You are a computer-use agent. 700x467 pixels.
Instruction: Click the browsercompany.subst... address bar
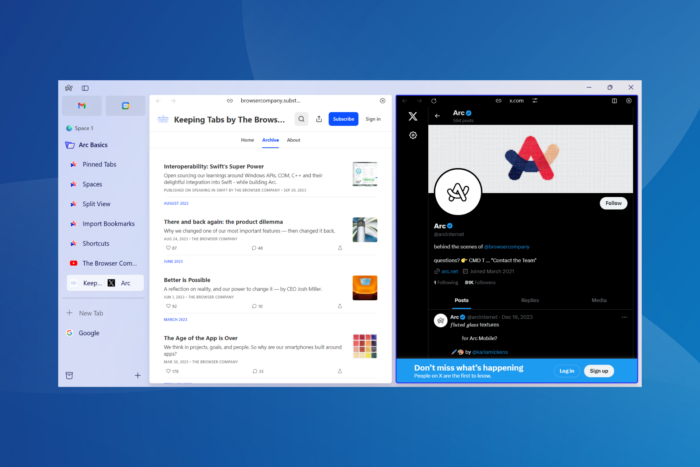tap(270, 101)
